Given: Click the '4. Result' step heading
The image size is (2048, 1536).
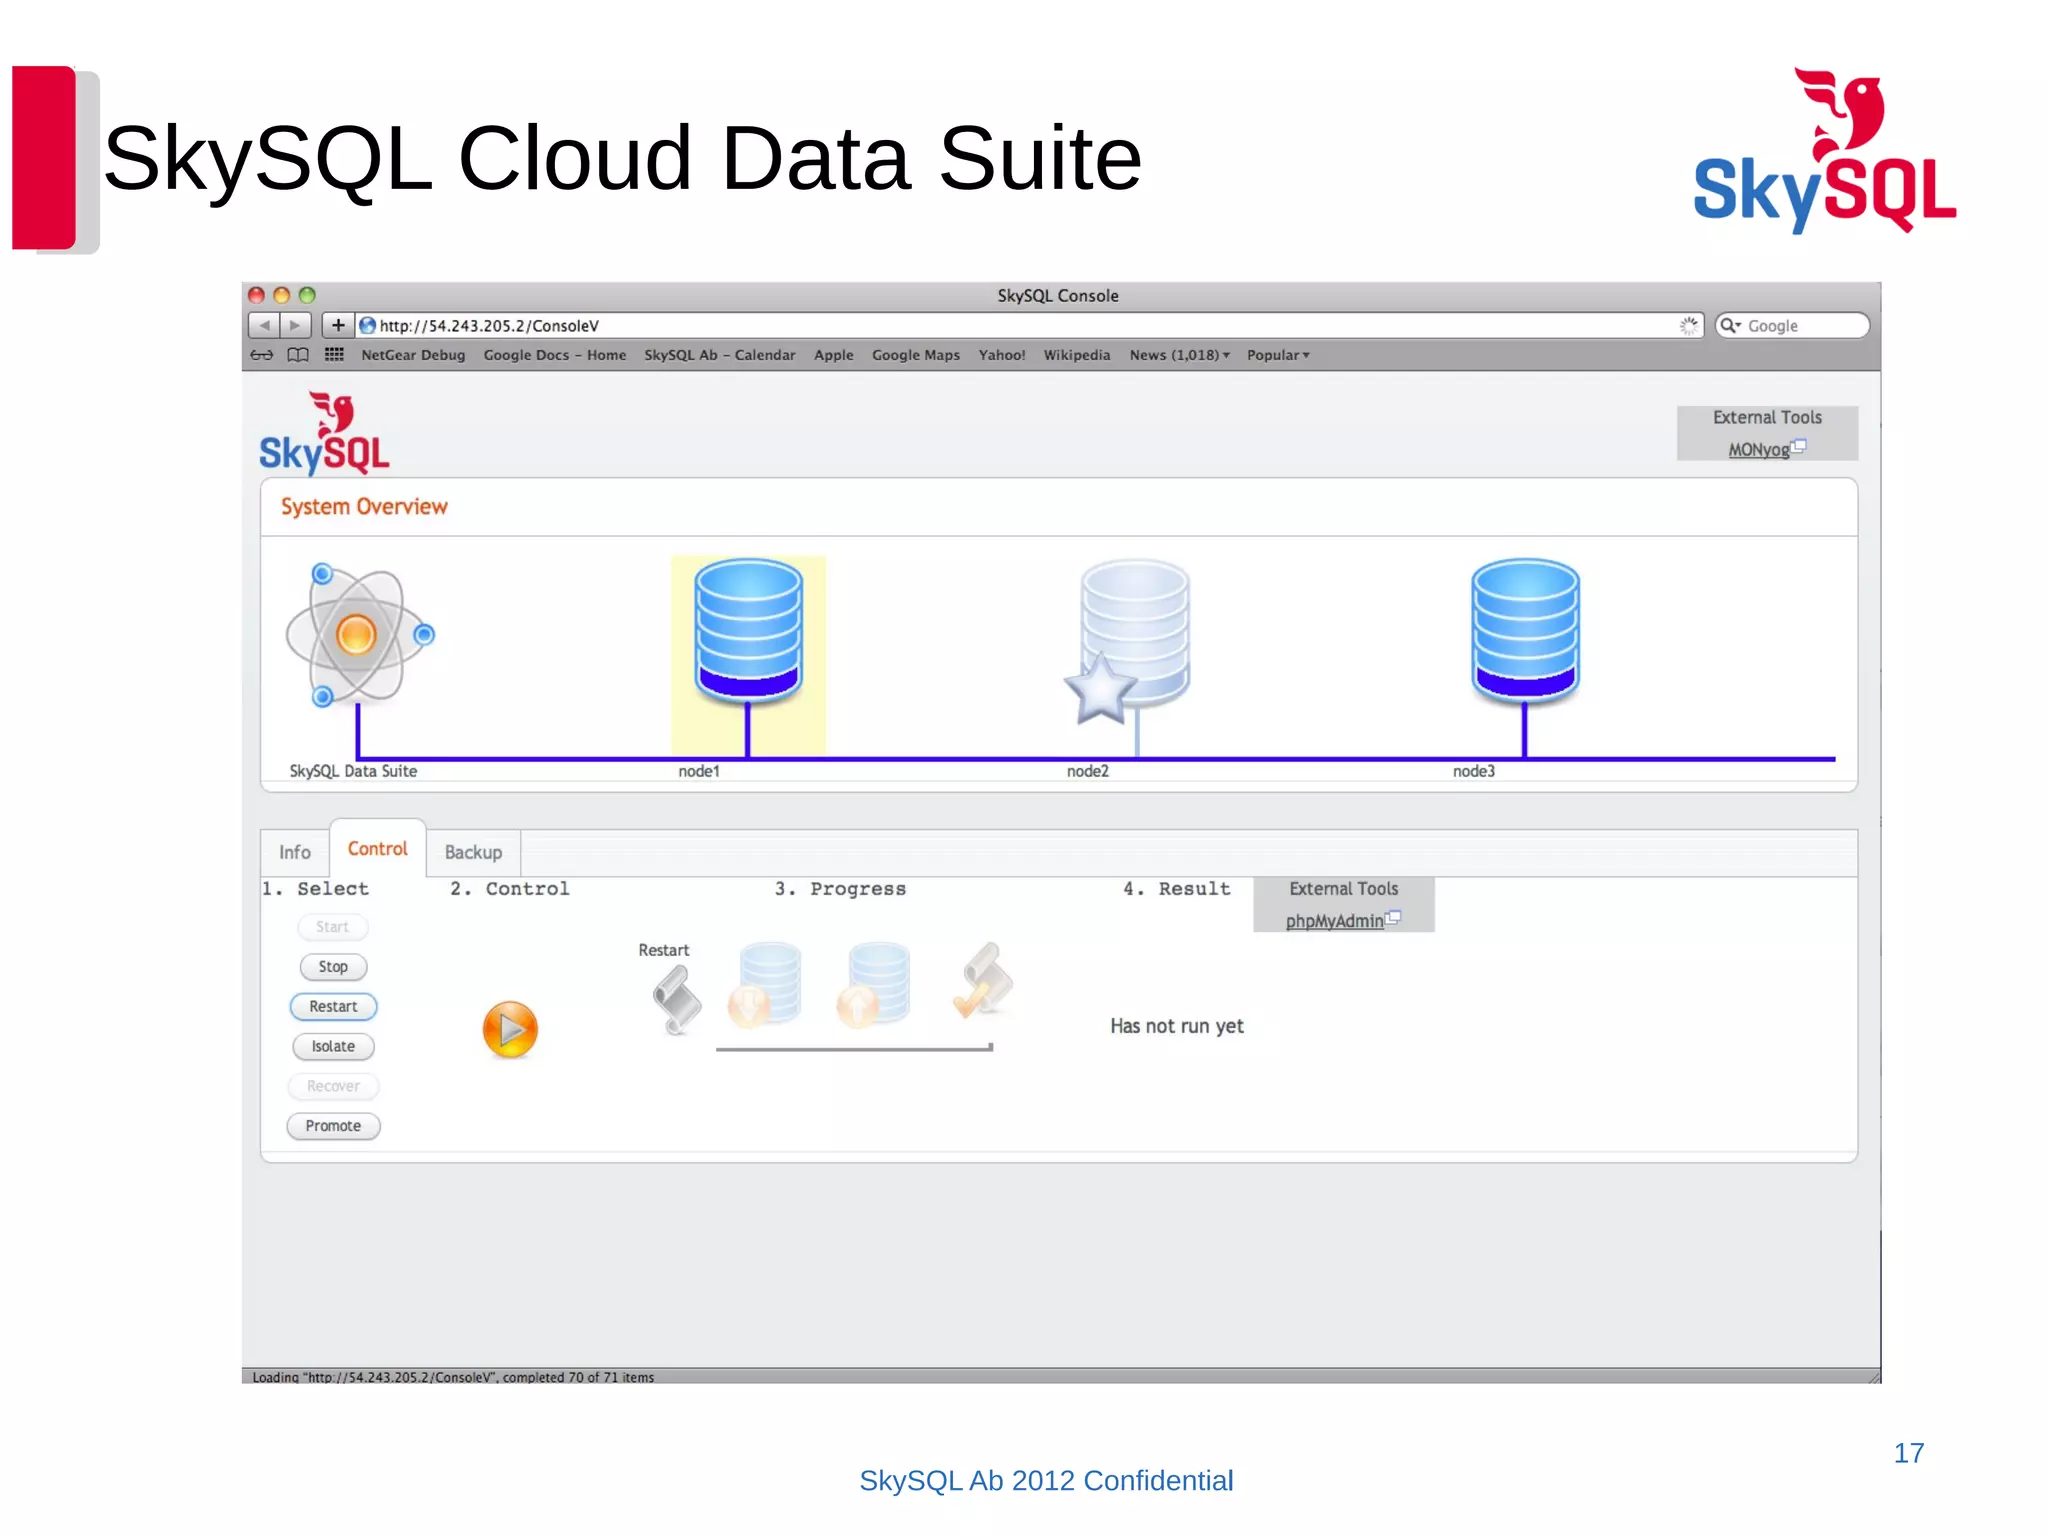Looking at the screenshot, I should tap(1176, 889).
